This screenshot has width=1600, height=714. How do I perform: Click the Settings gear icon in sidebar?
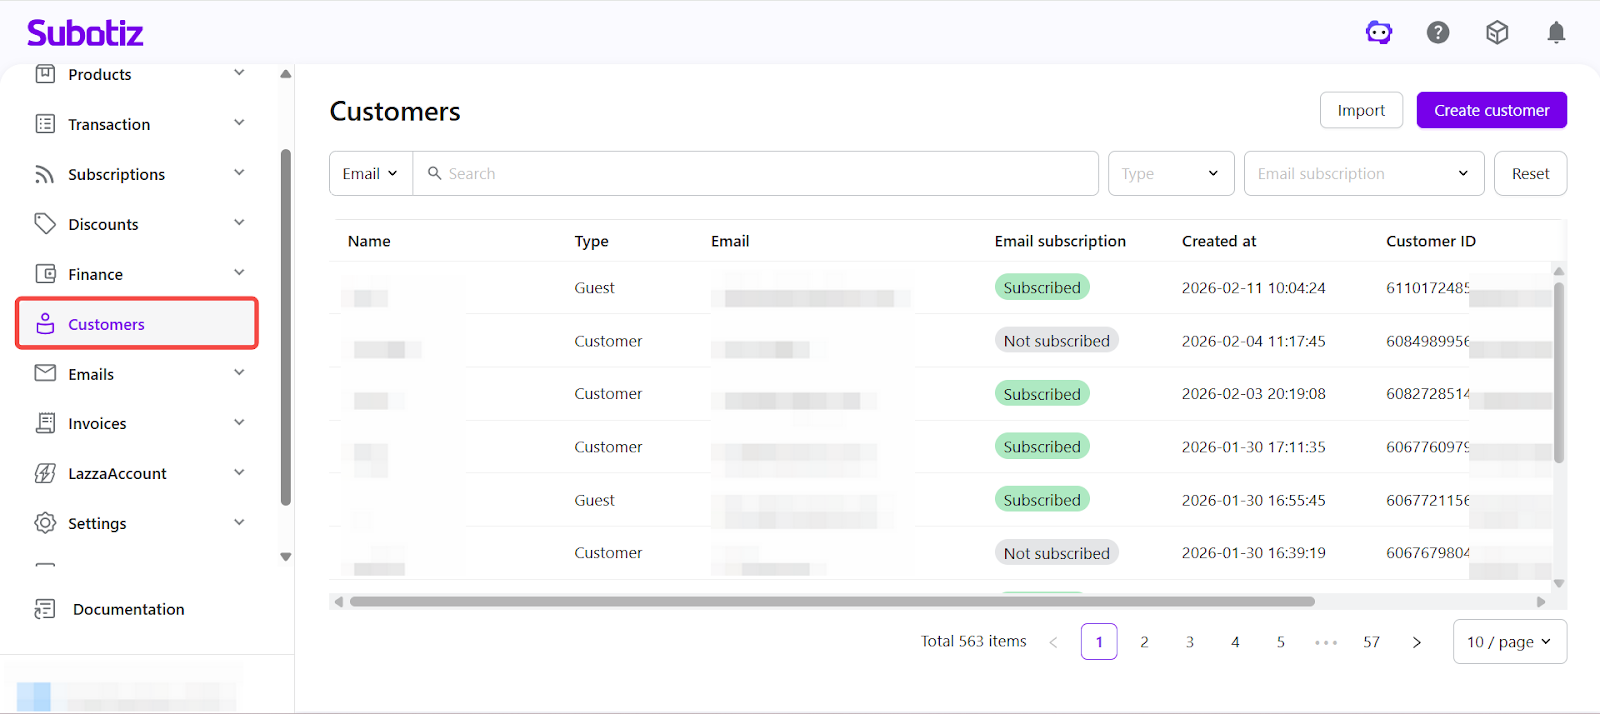45,523
